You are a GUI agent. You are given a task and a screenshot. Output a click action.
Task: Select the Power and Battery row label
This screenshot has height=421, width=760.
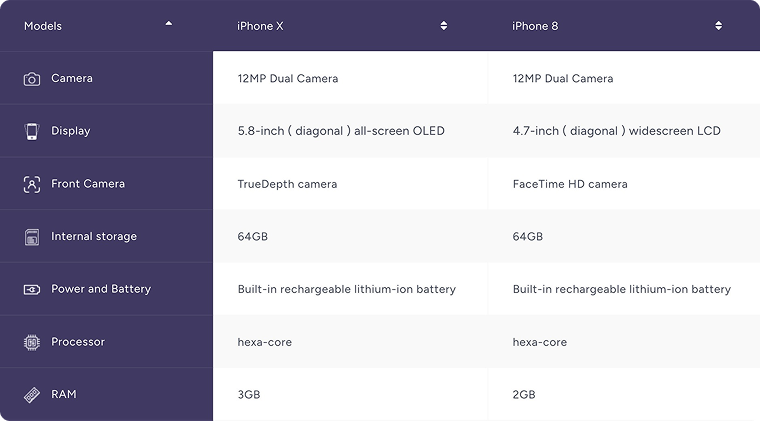pyautogui.click(x=101, y=289)
